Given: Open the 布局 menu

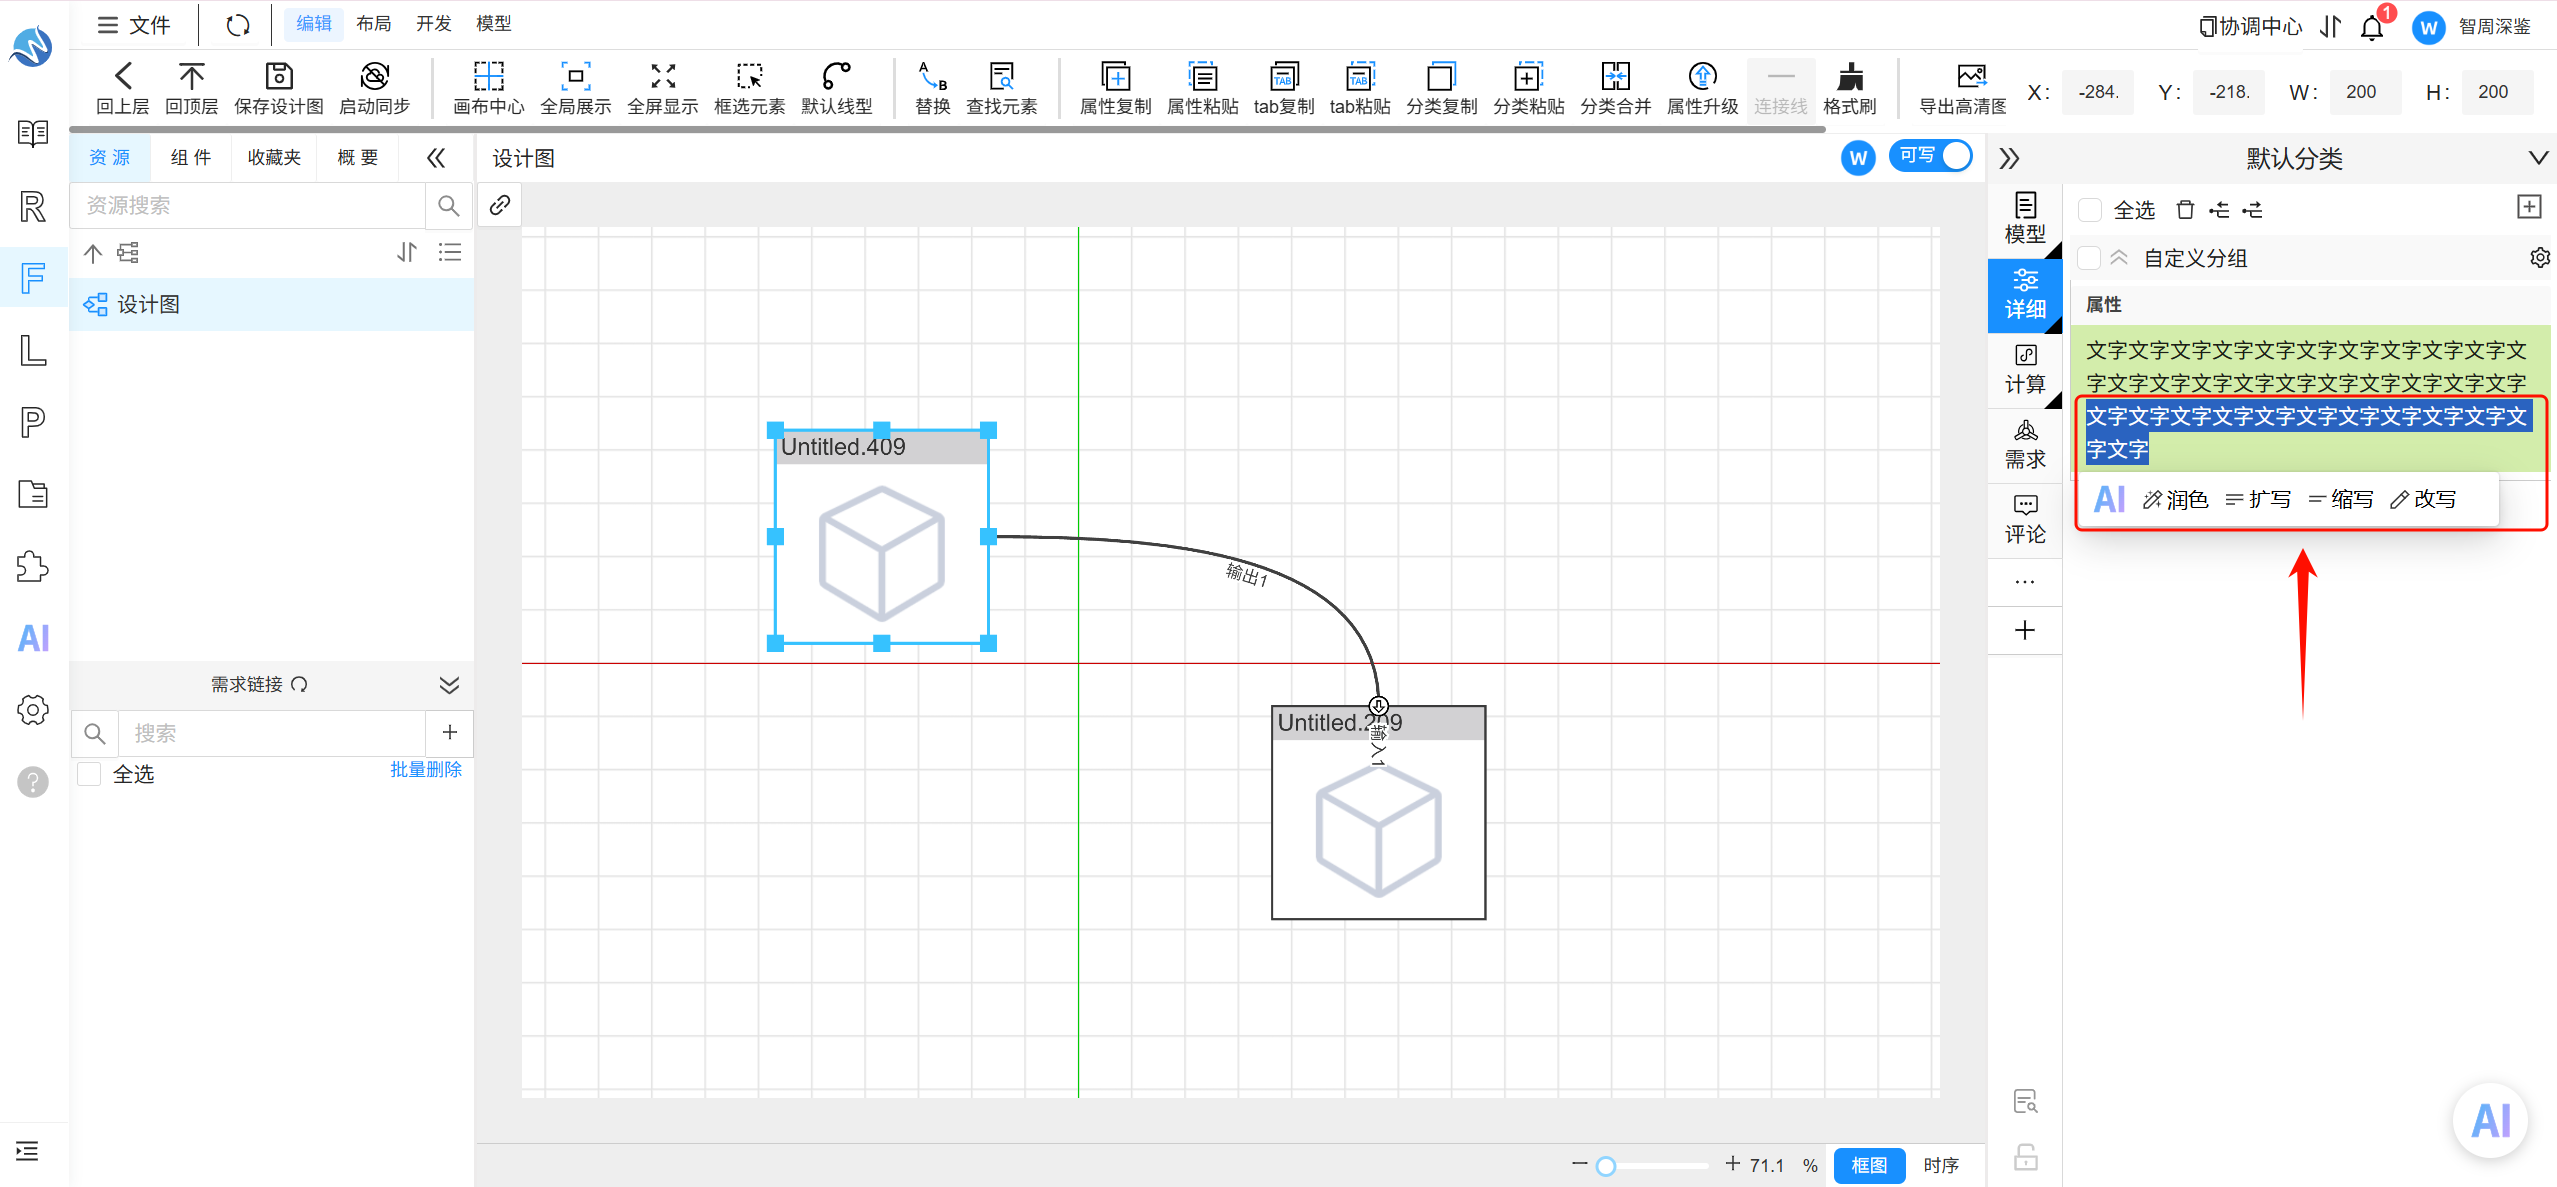Looking at the screenshot, I should [x=374, y=24].
